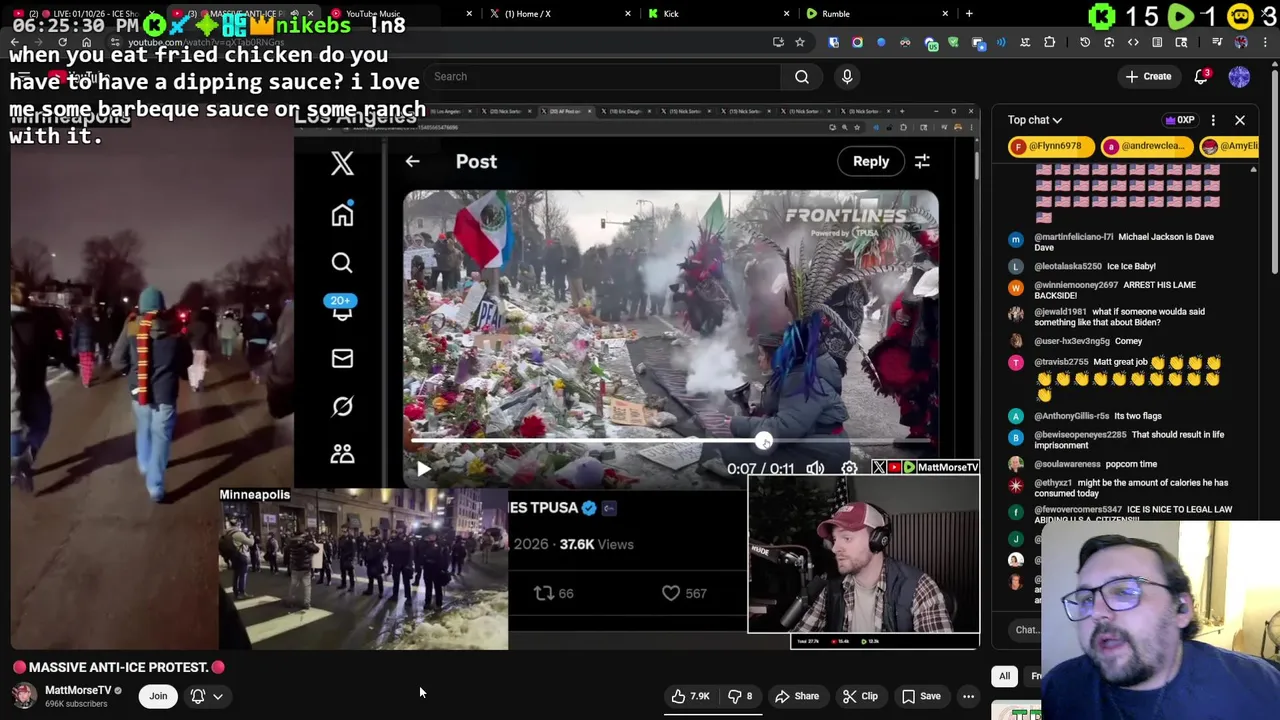
Task: Open live chat three-dot options
Action: point(1213,120)
